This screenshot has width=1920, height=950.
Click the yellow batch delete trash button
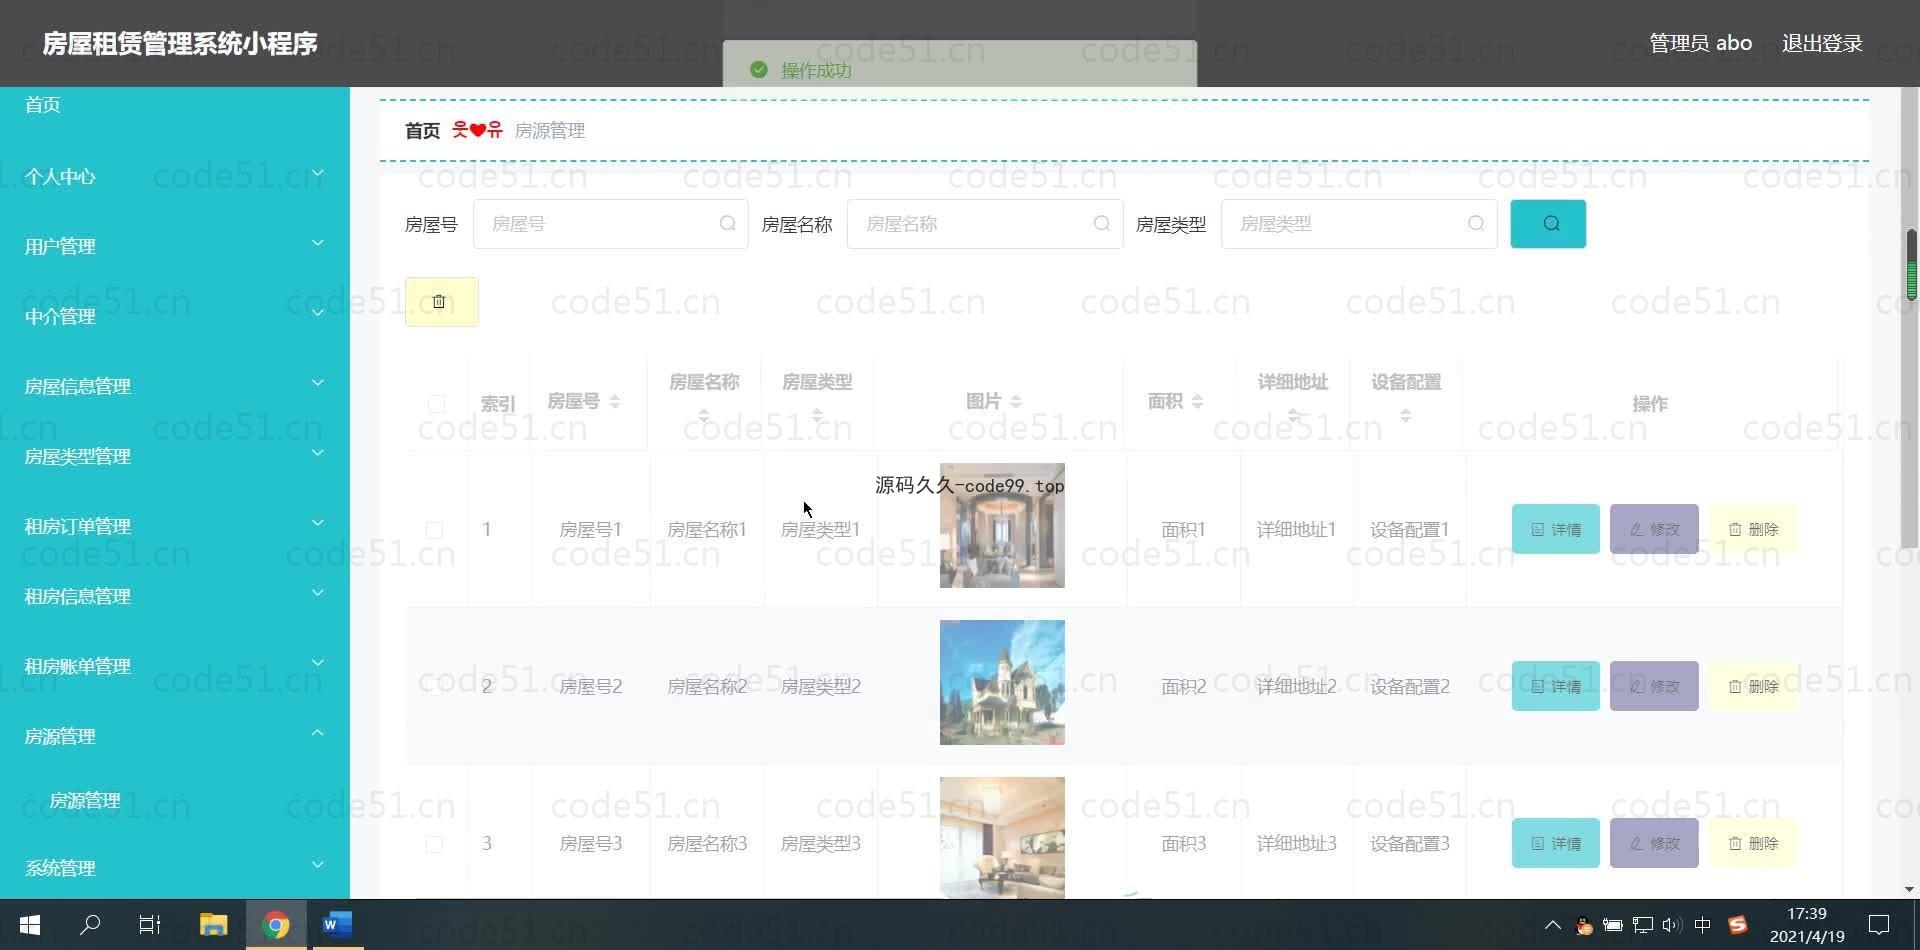pyautogui.click(x=441, y=302)
